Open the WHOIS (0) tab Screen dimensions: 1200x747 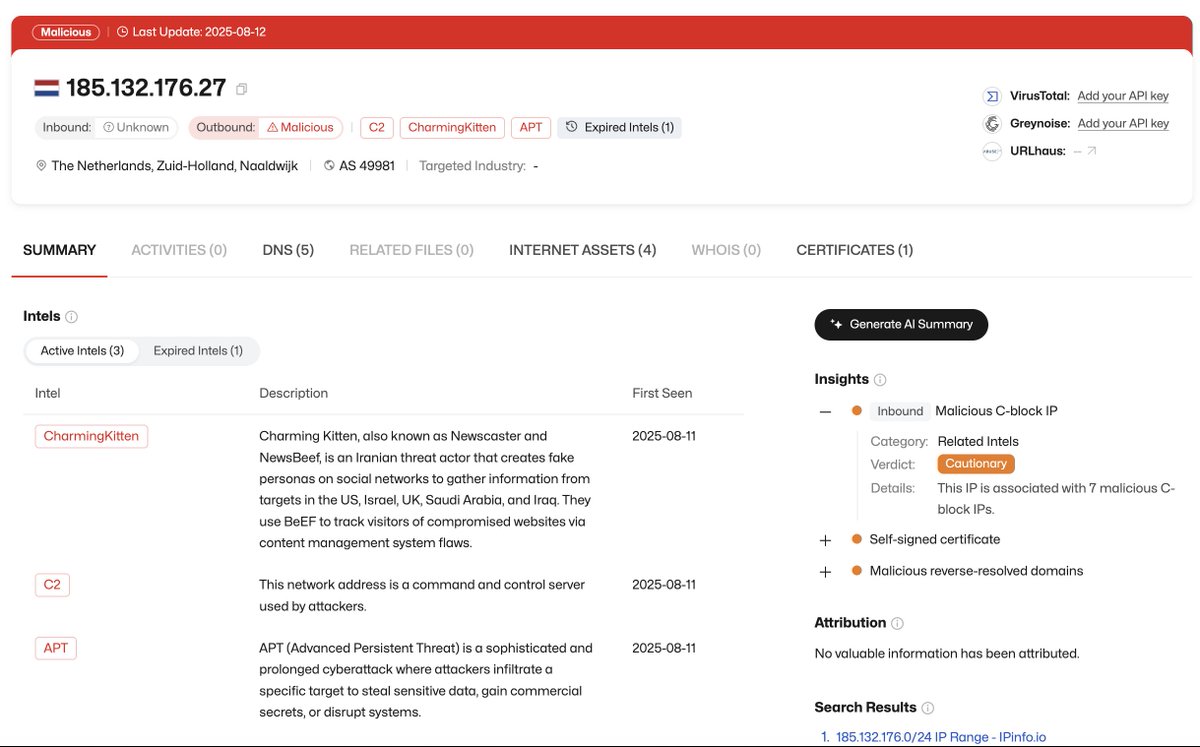tap(726, 250)
